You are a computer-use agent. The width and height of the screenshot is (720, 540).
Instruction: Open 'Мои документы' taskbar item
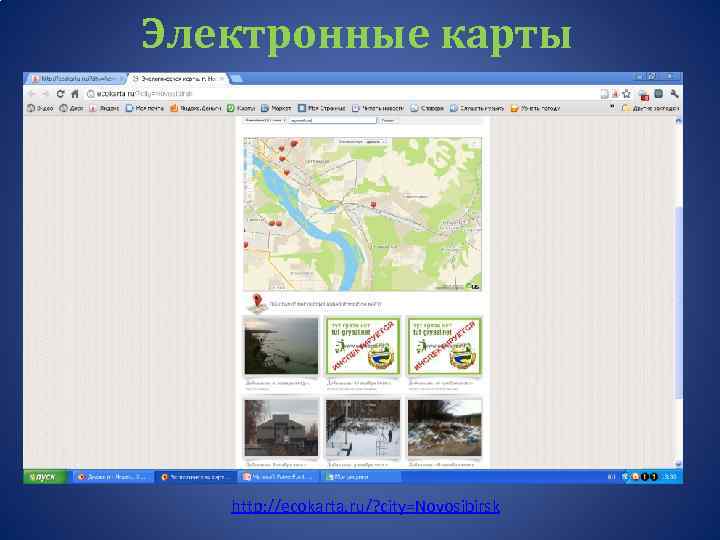(x=361, y=477)
